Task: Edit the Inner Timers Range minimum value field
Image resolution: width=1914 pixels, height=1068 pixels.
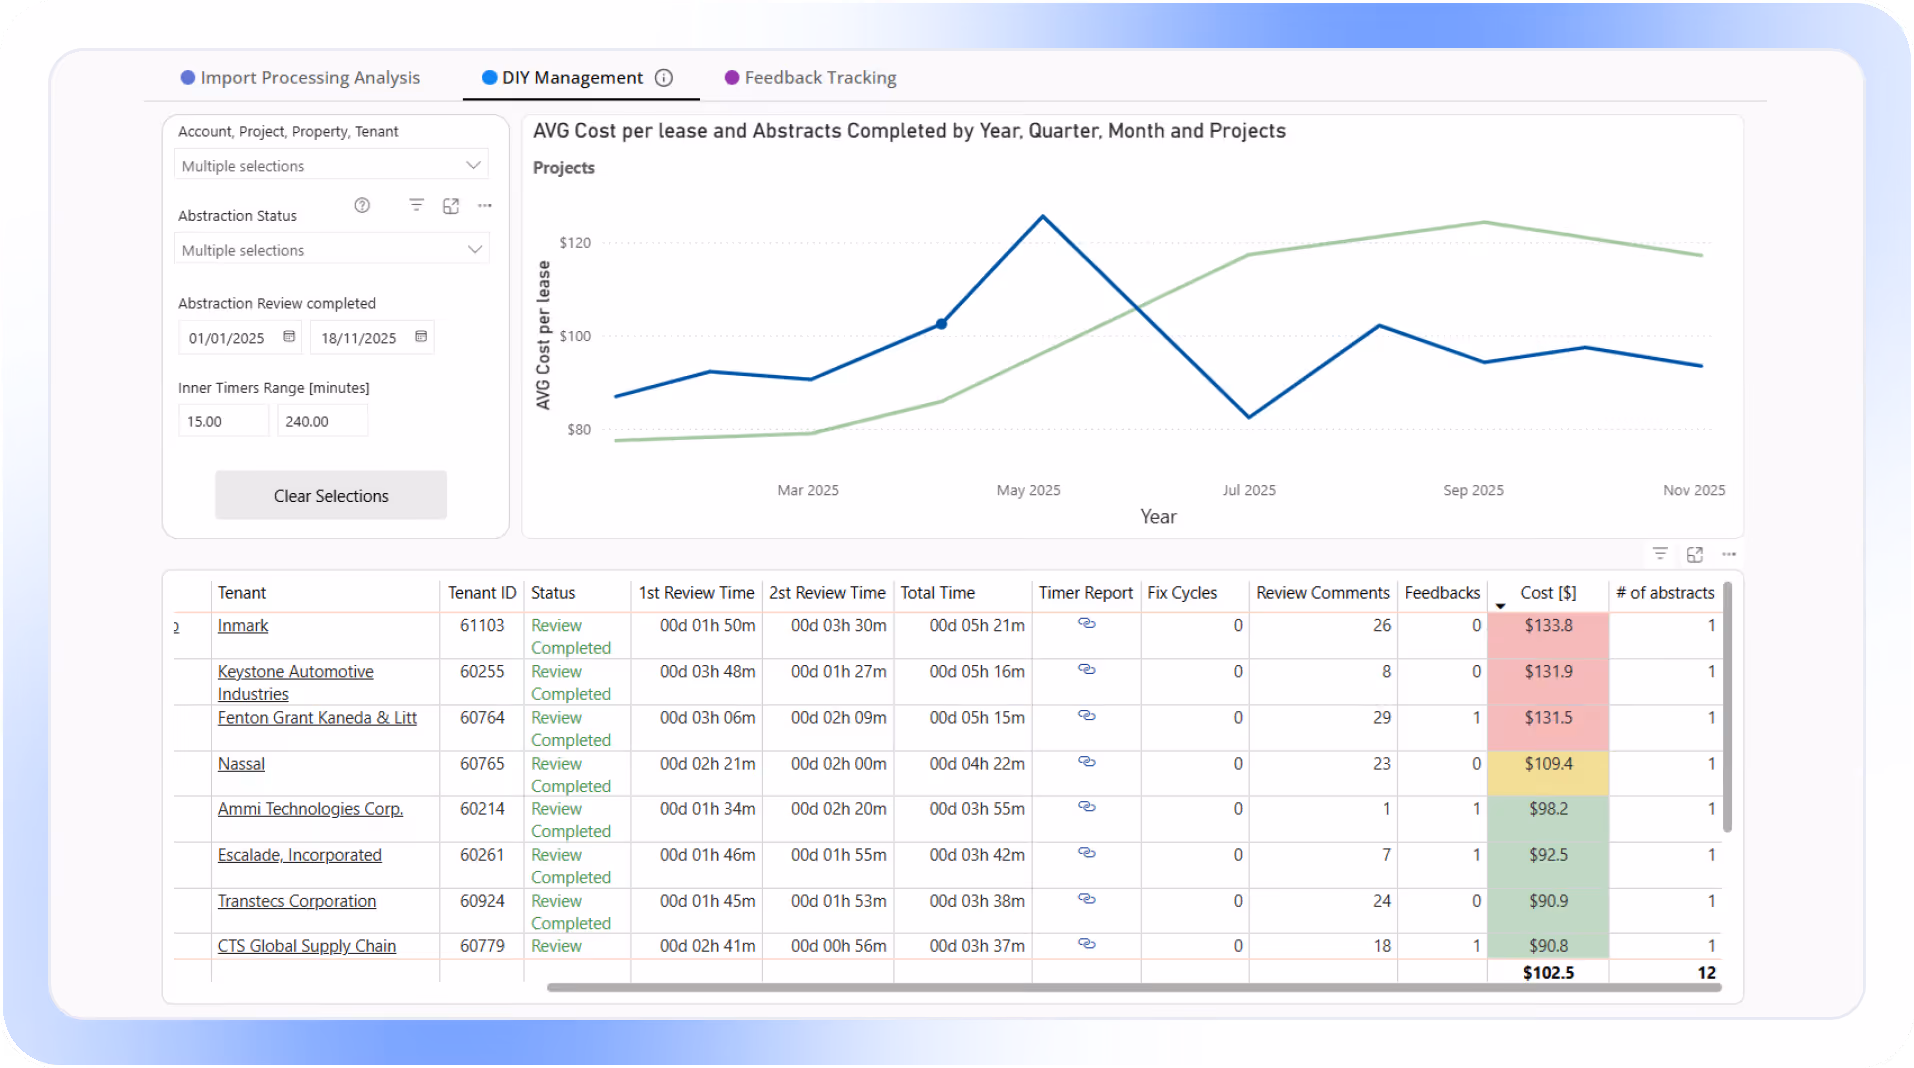Action: tap(222, 420)
